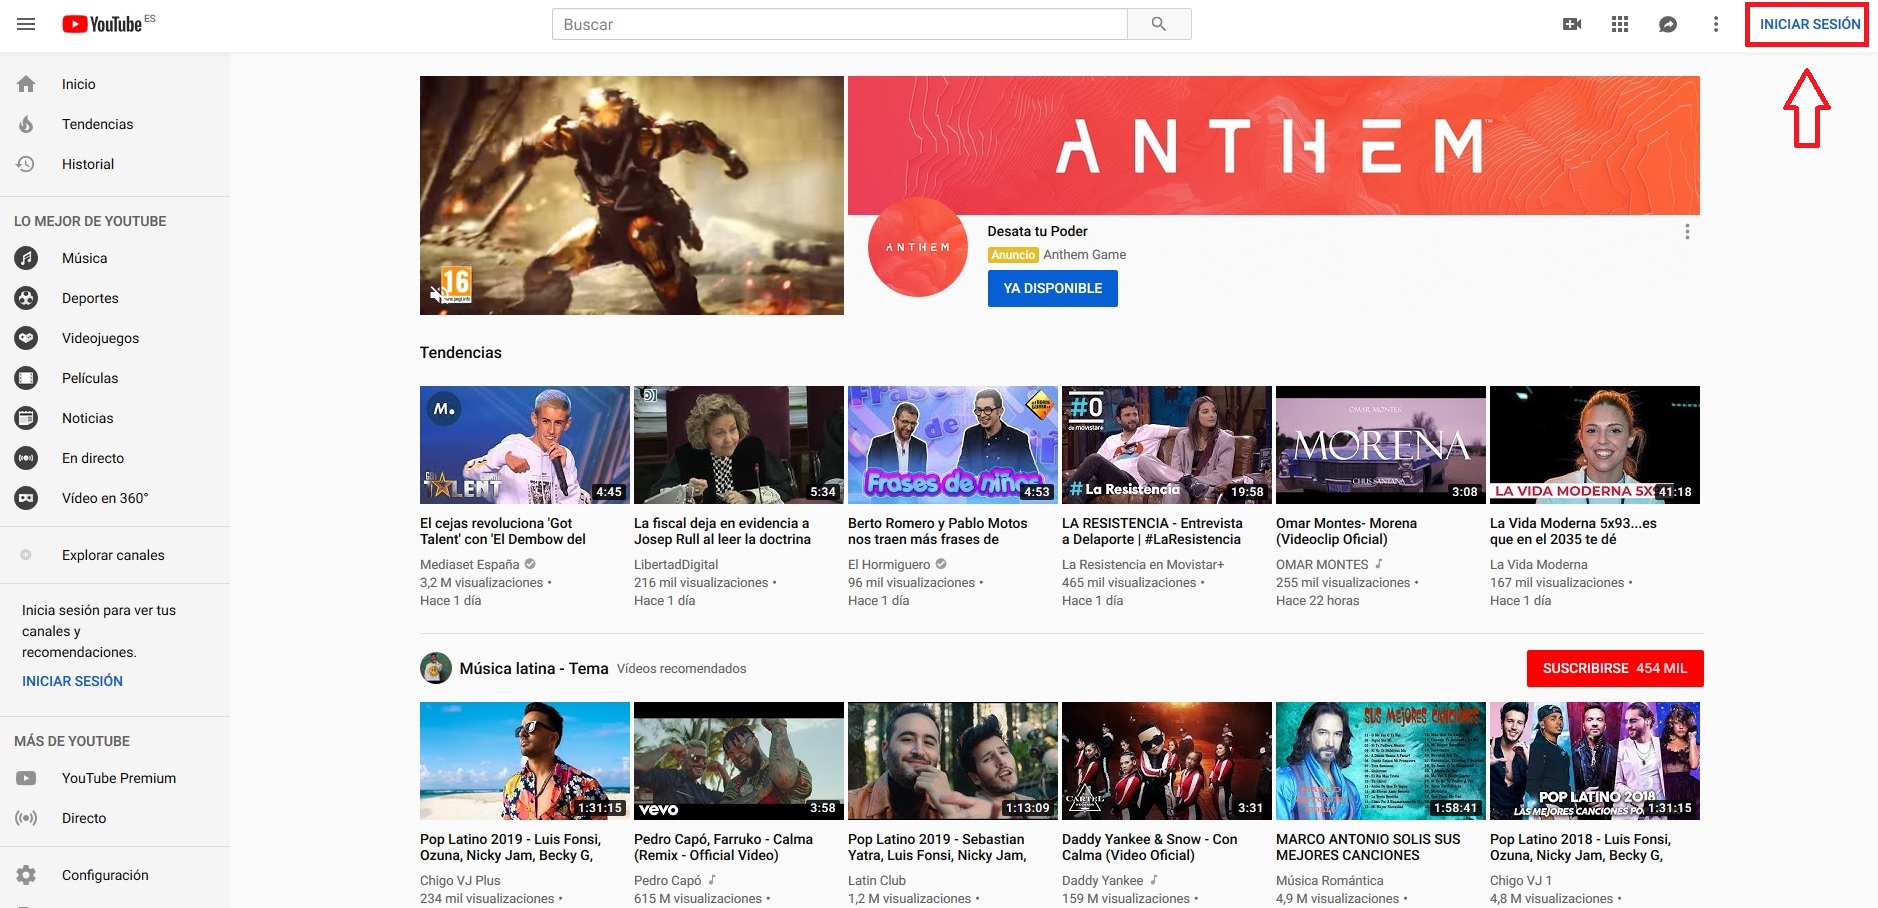1878x908 pixels.
Task: Open the Latin Club channel name
Action: [877, 880]
